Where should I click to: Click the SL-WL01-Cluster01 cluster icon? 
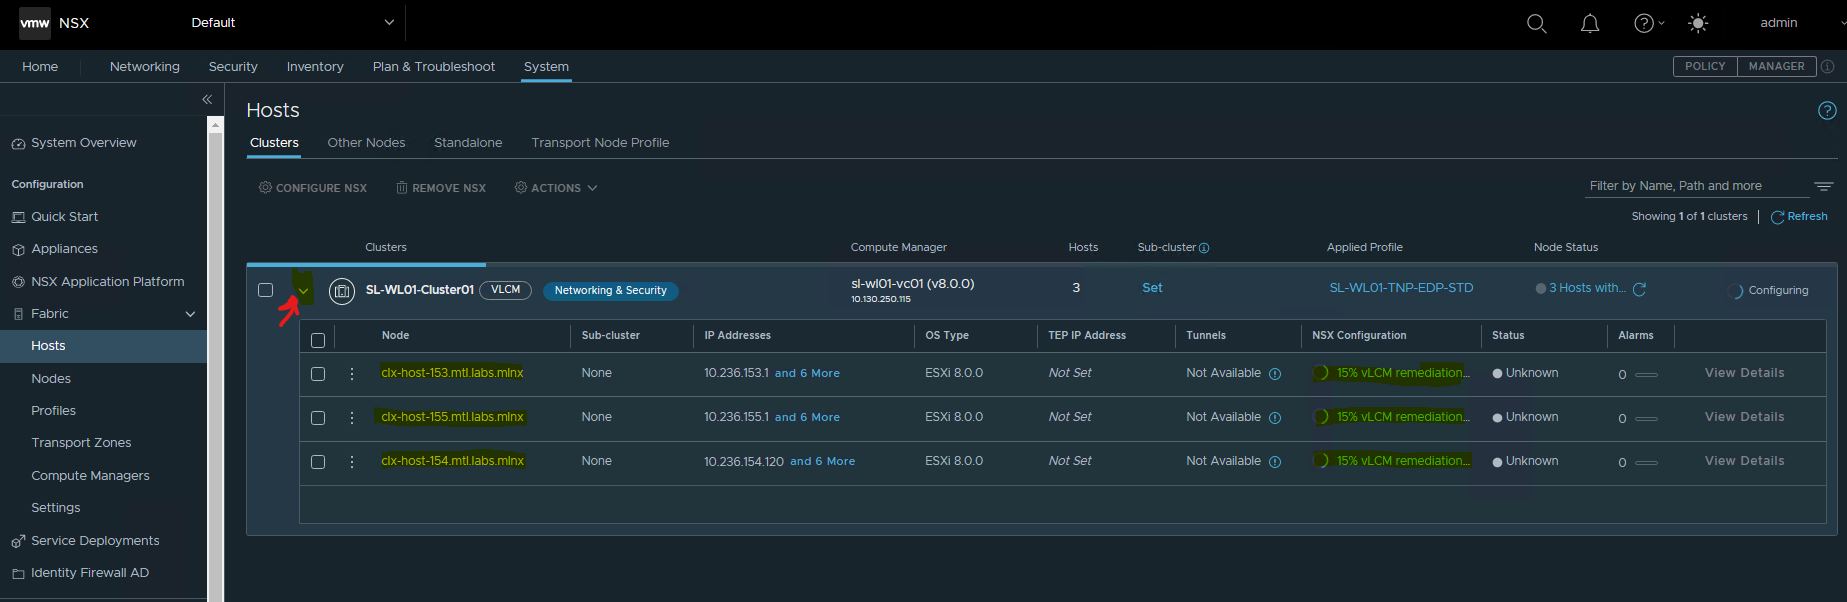point(342,291)
